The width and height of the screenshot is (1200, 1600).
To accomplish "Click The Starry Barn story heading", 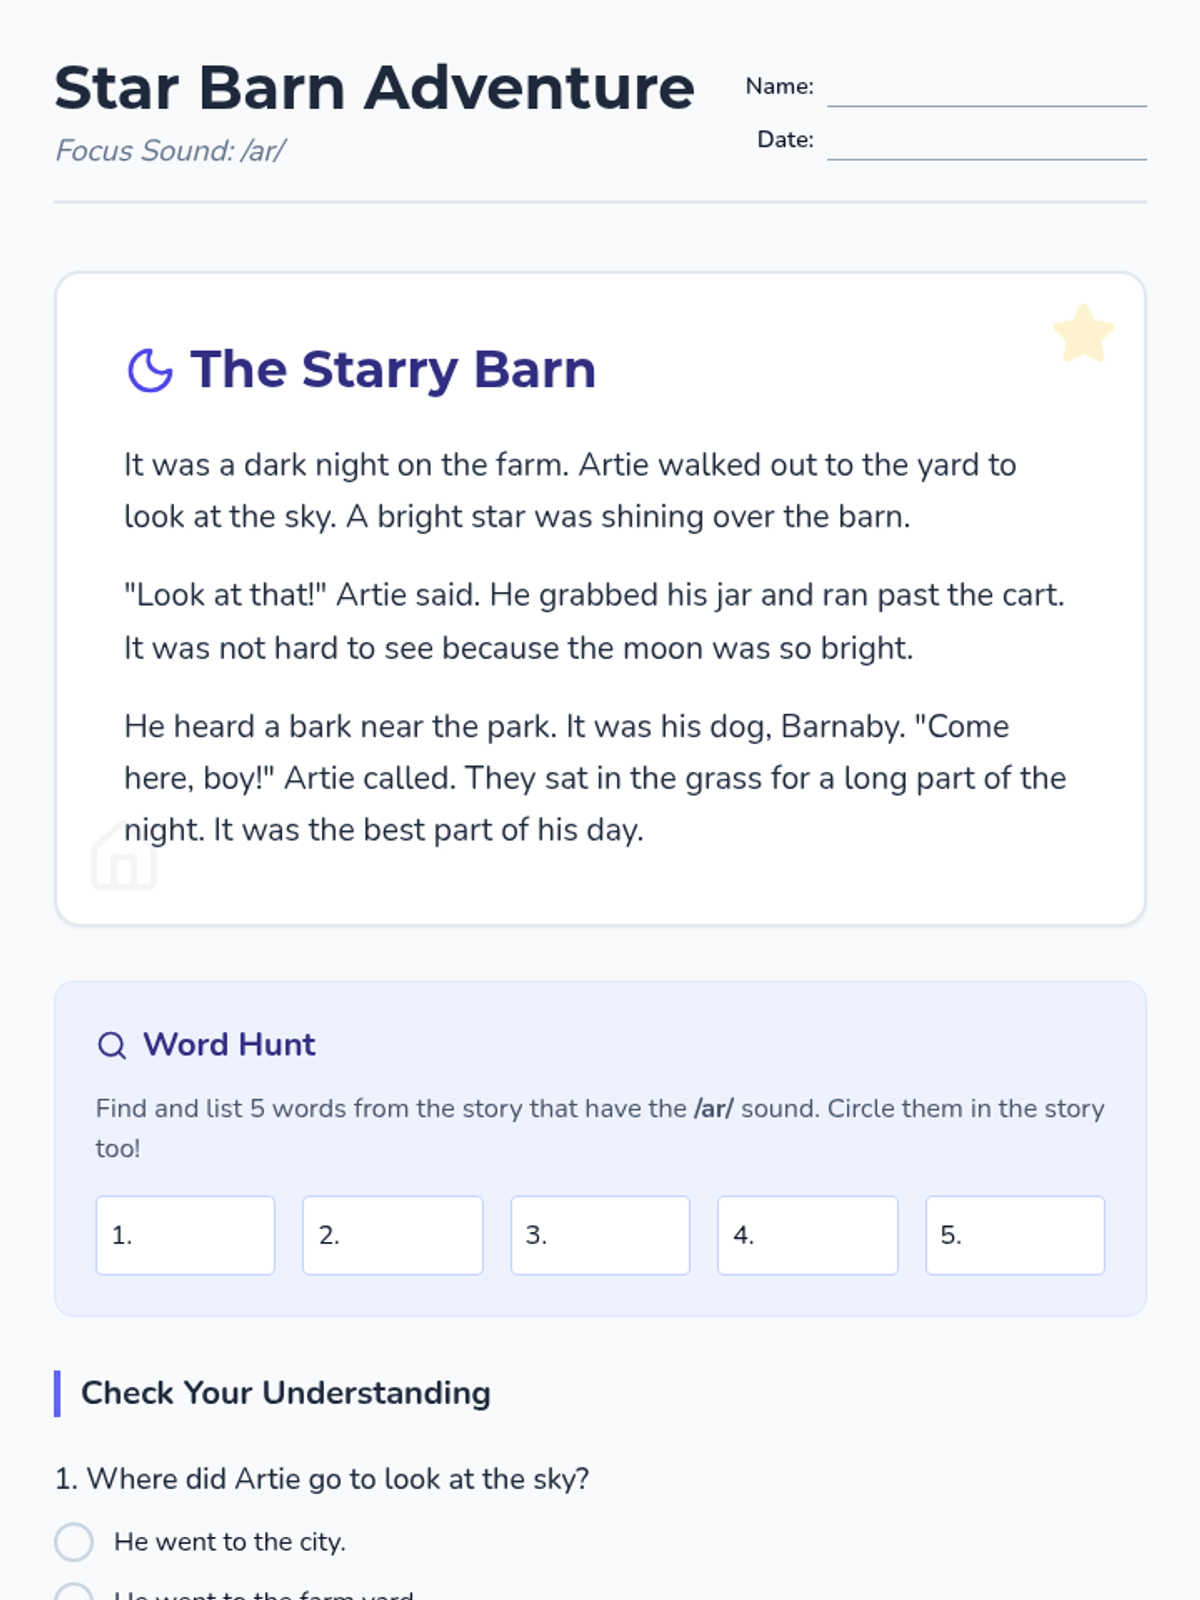I will pos(393,370).
